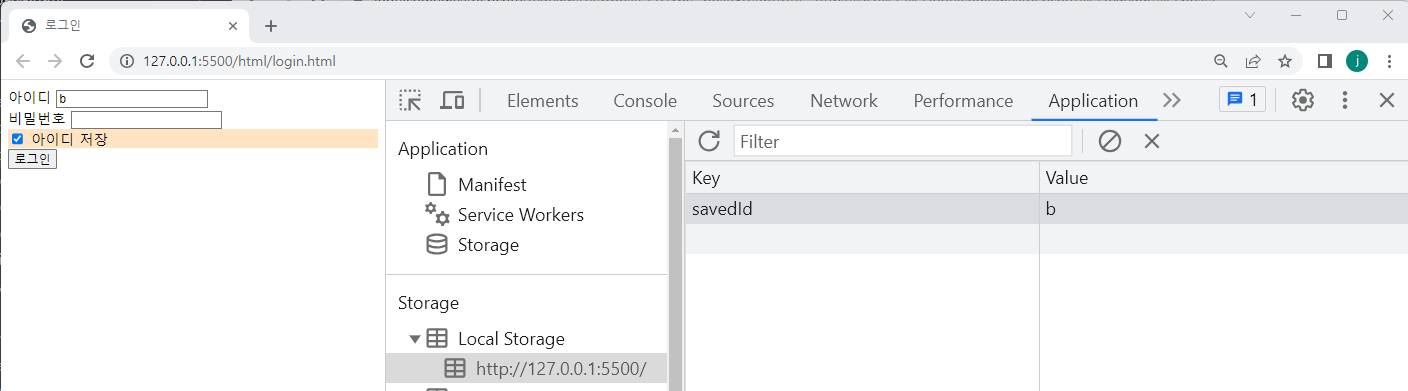Image resolution: width=1408 pixels, height=391 pixels.
Task: Open the zoom magnifier icon in address bar
Action: click(1221, 61)
